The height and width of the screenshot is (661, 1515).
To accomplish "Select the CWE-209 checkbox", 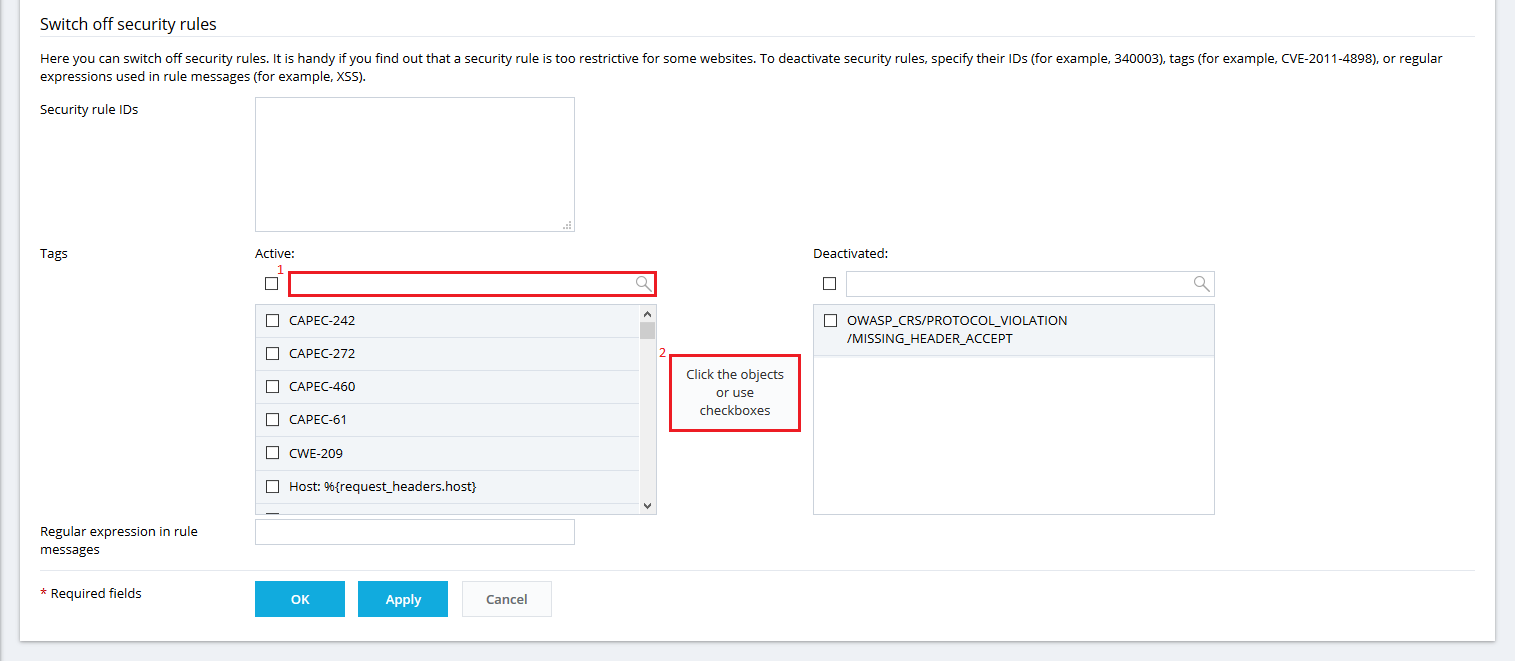I will tap(272, 453).
